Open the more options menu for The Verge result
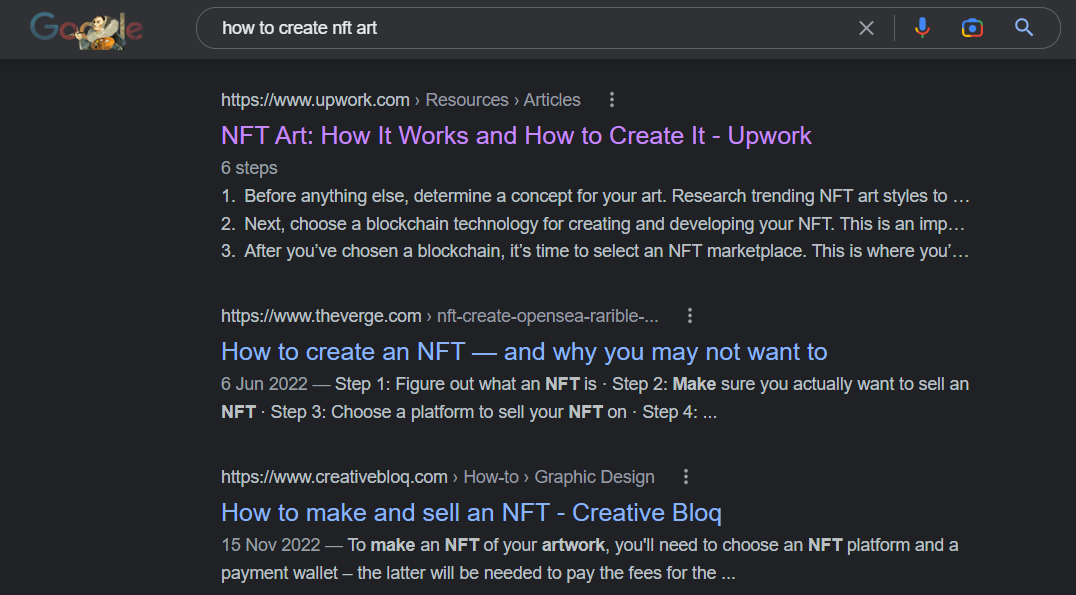The image size is (1076, 595). click(690, 316)
